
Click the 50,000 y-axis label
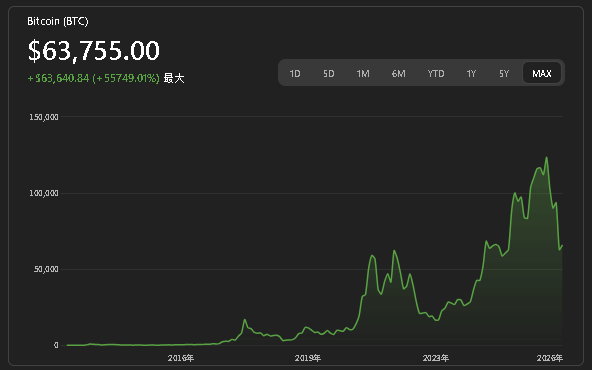tap(46, 269)
